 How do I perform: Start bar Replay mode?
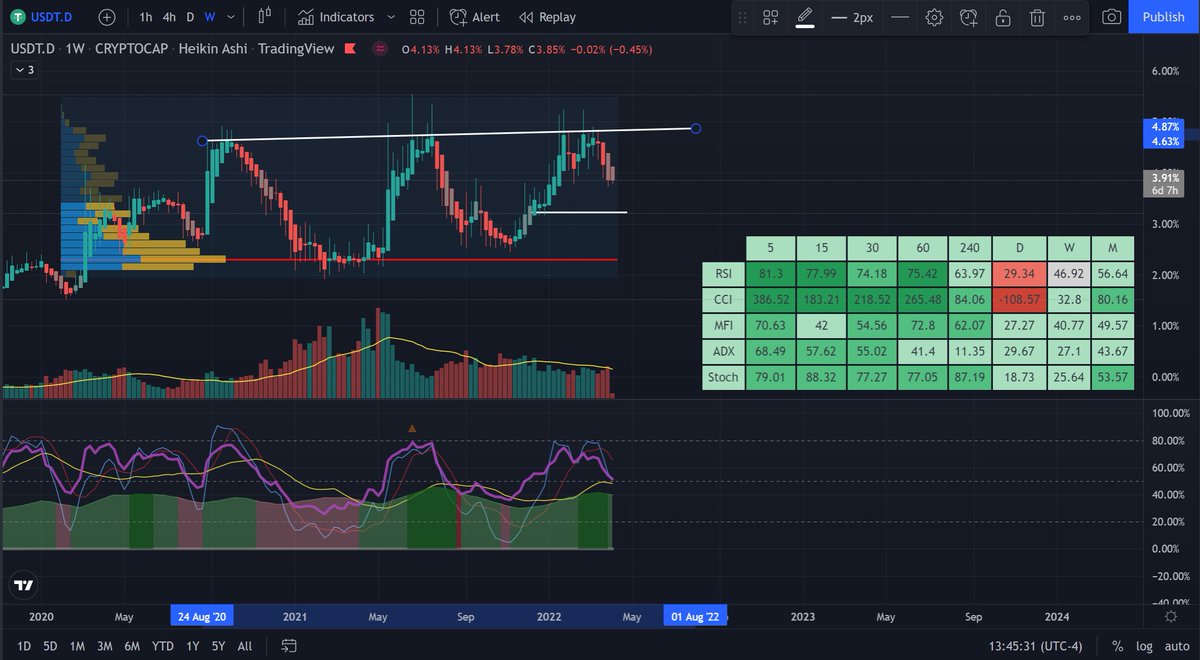[x=547, y=17]
